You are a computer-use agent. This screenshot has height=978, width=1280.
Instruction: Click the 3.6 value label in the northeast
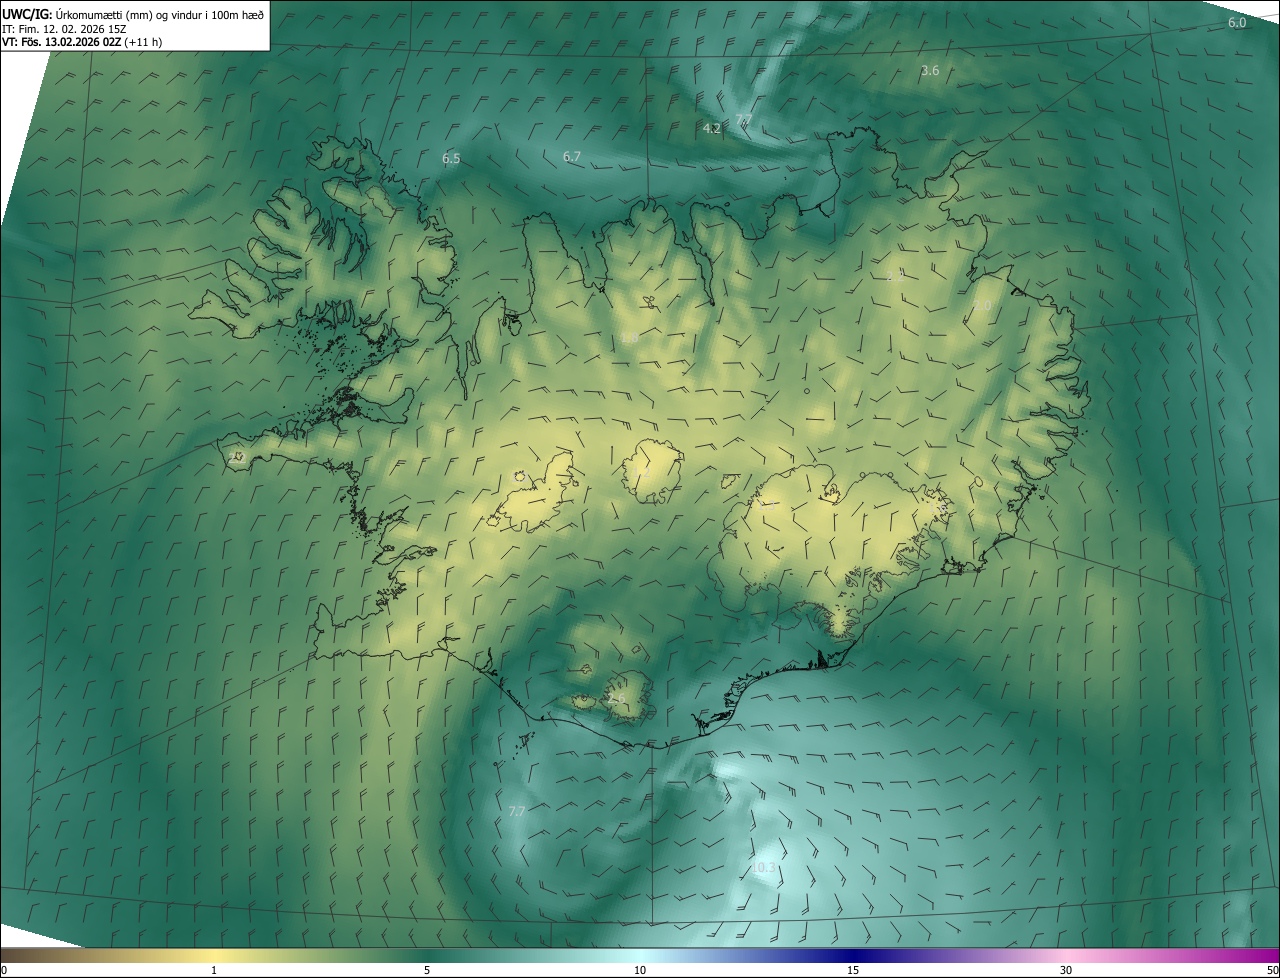[930, 70]
